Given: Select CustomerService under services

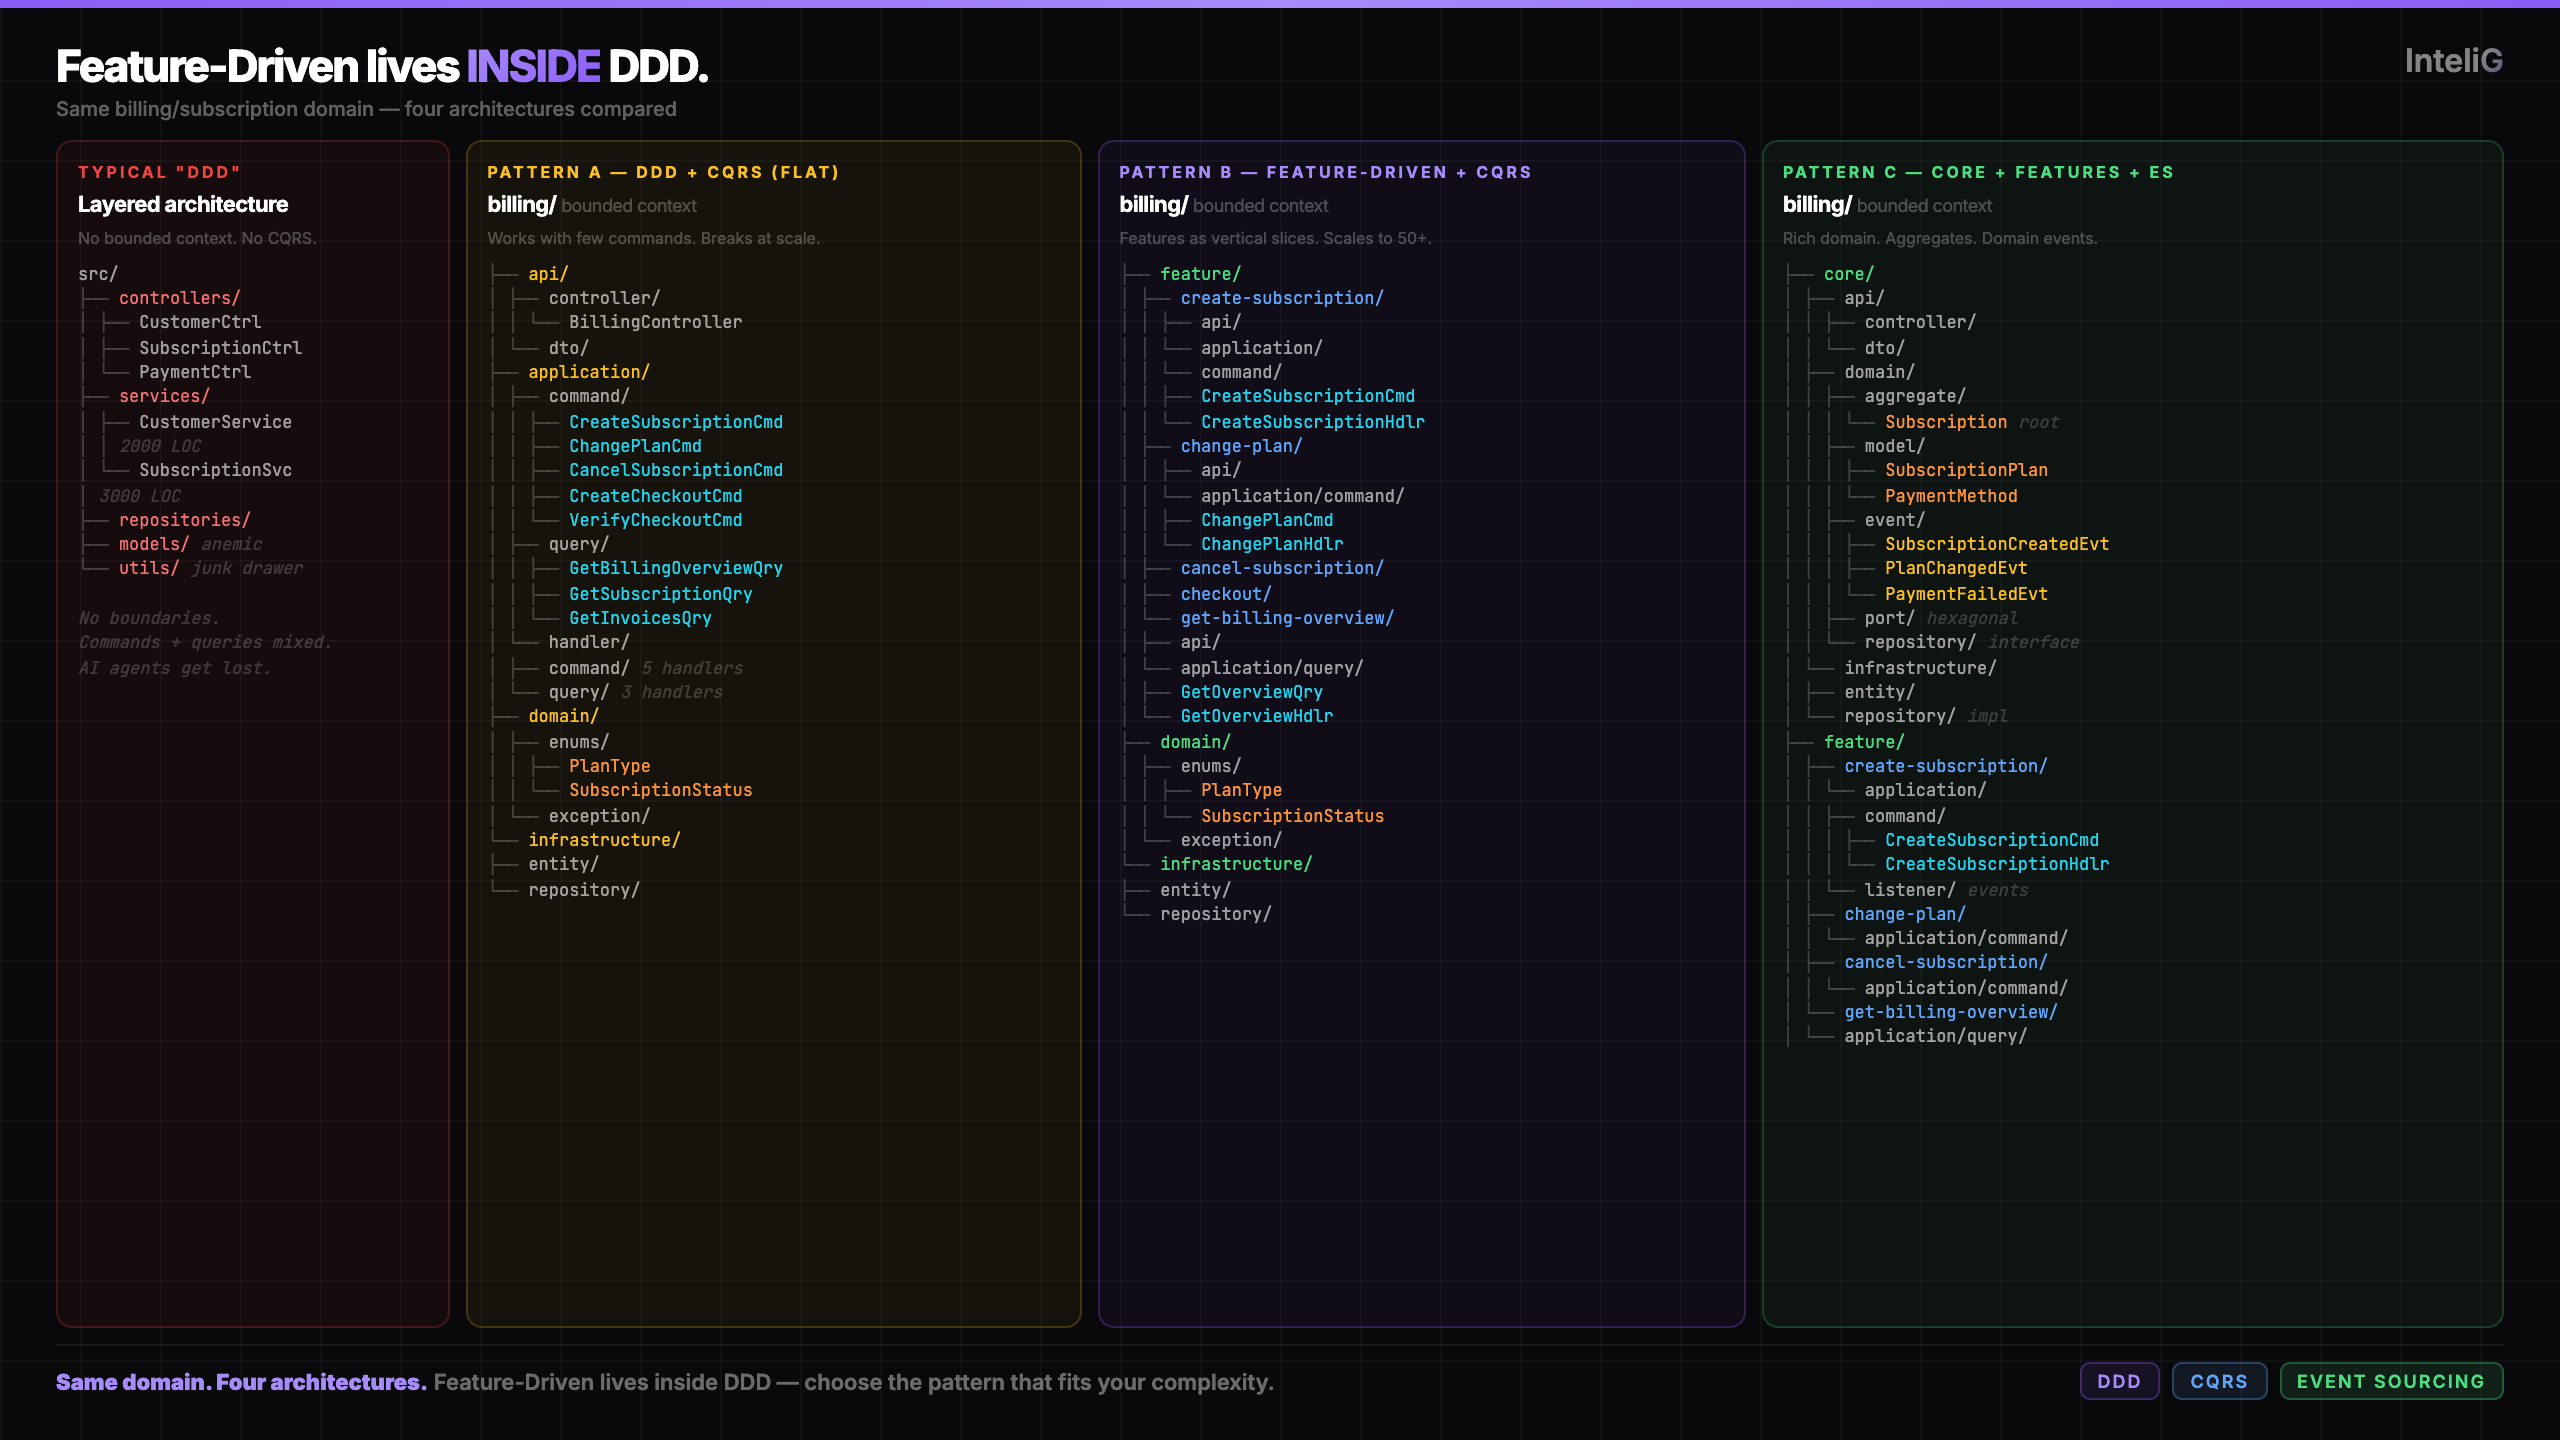Looking at the screenshot, I should (214, 421).
